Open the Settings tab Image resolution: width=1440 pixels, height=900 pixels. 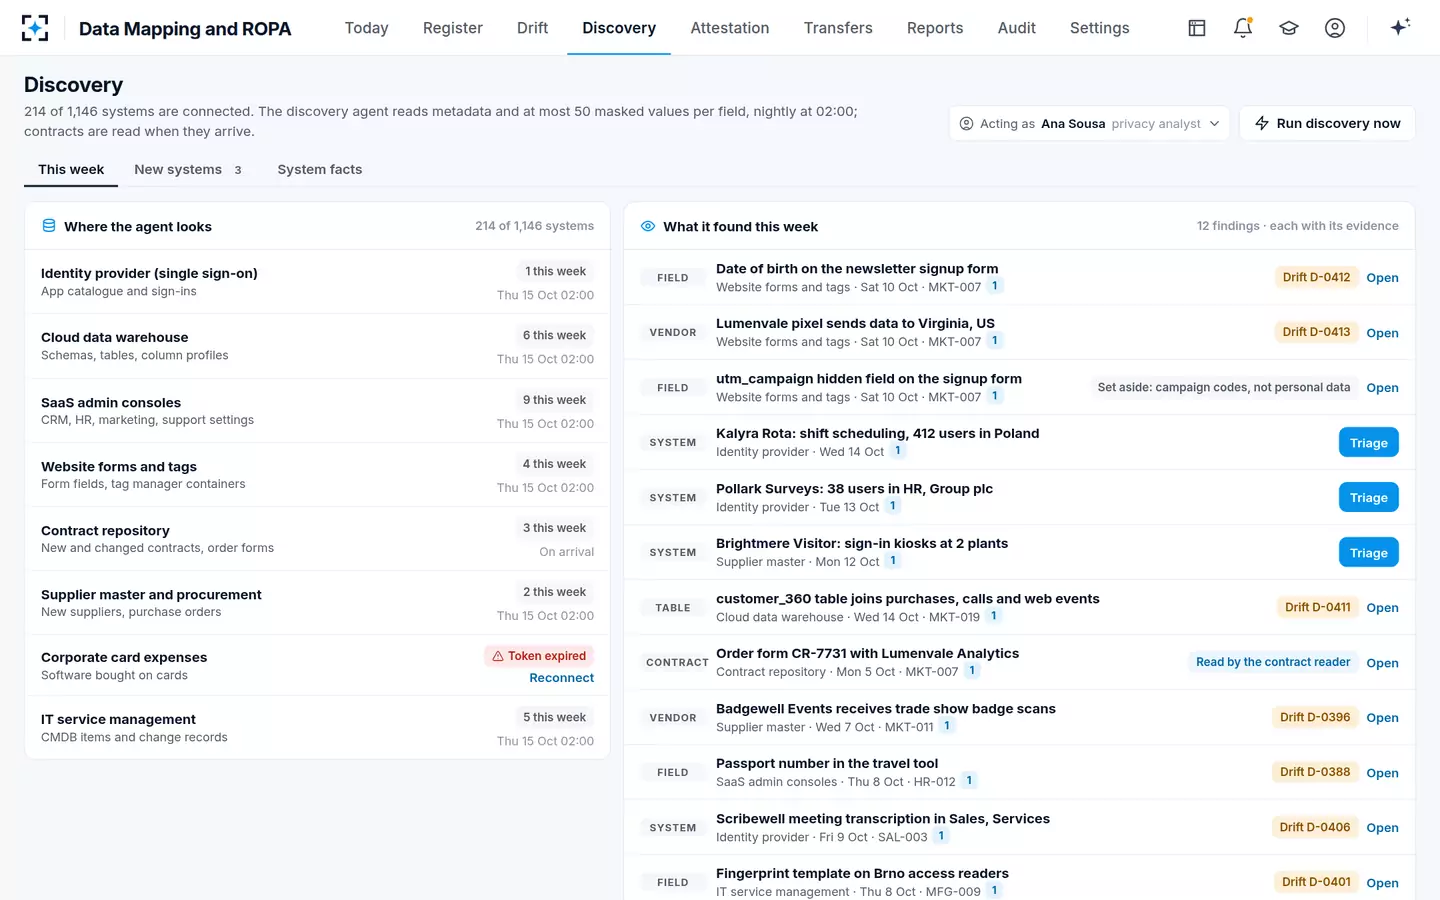tap(1100, 28)
